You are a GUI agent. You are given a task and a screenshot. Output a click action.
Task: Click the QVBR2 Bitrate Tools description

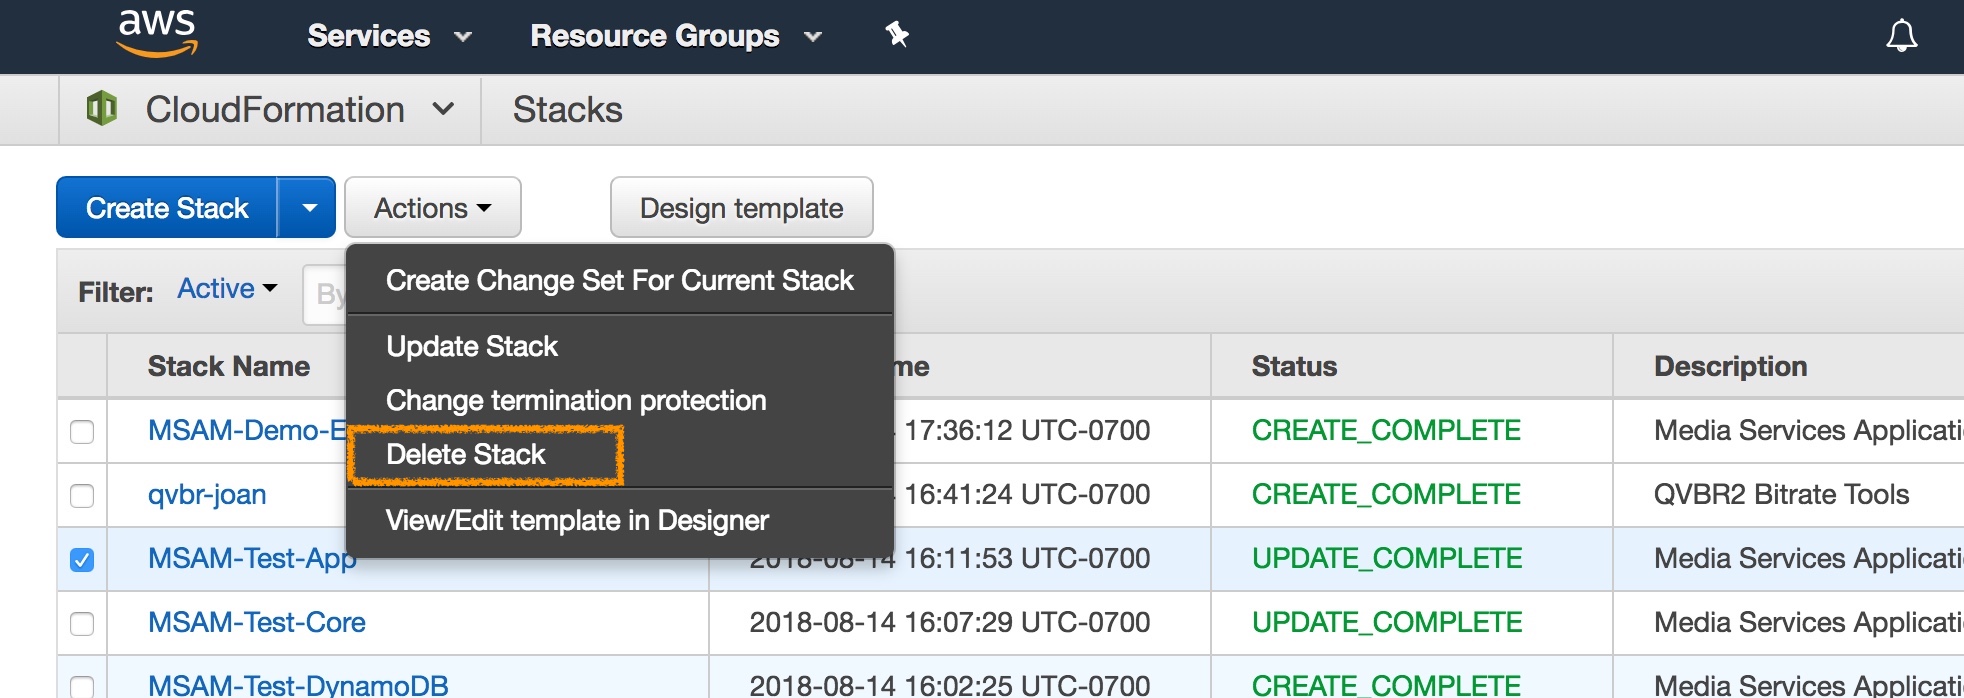(x=1781, y=494)
